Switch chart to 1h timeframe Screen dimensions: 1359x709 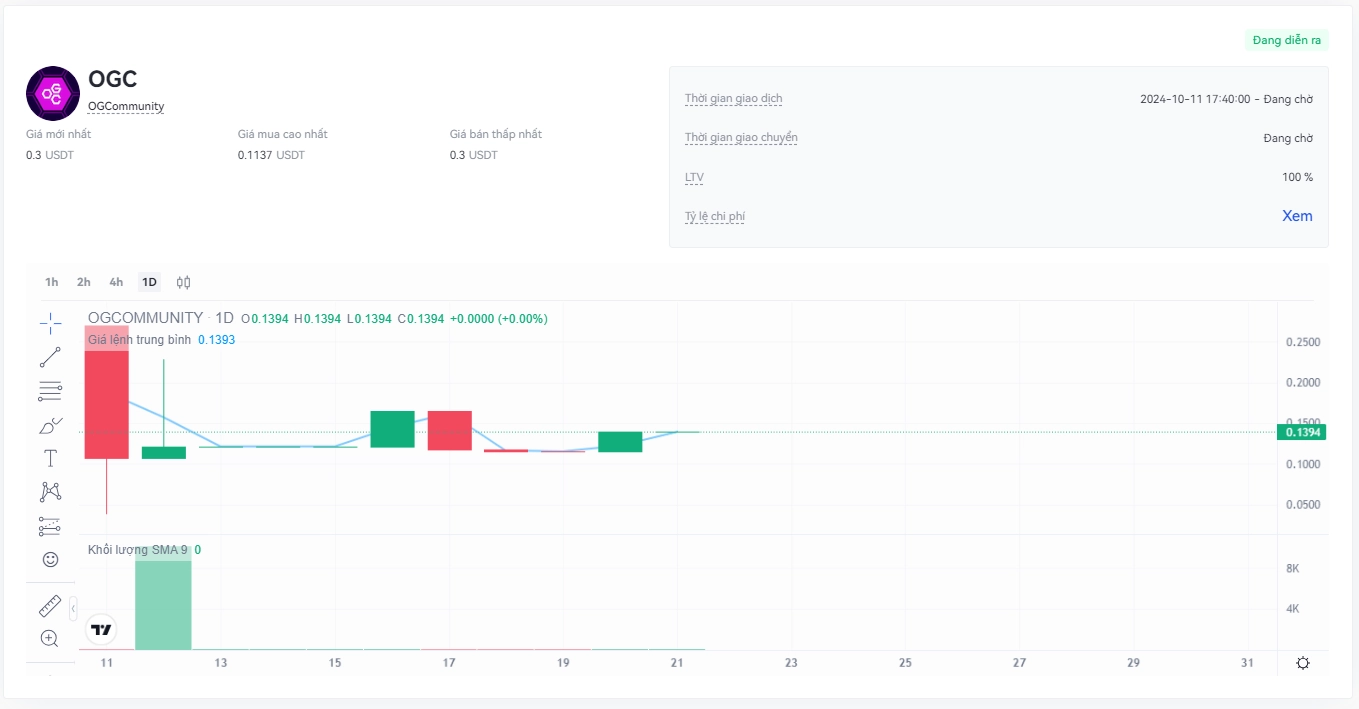tap(51, 282)
